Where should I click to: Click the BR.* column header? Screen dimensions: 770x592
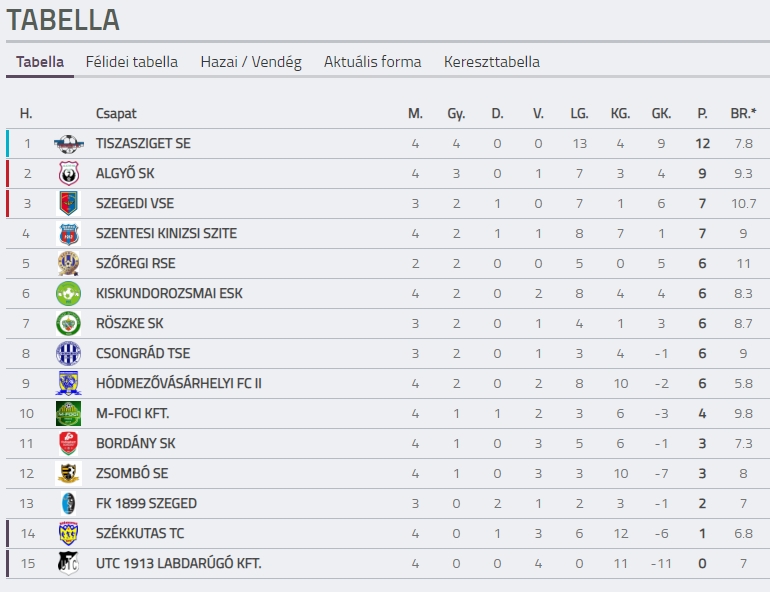[x=743, y=113]
